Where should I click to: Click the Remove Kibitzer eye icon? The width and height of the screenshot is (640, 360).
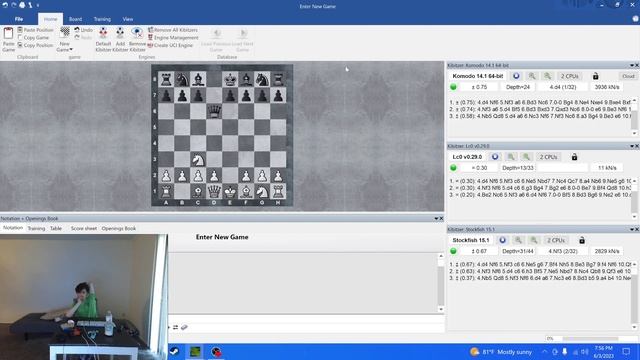point(137,33)
